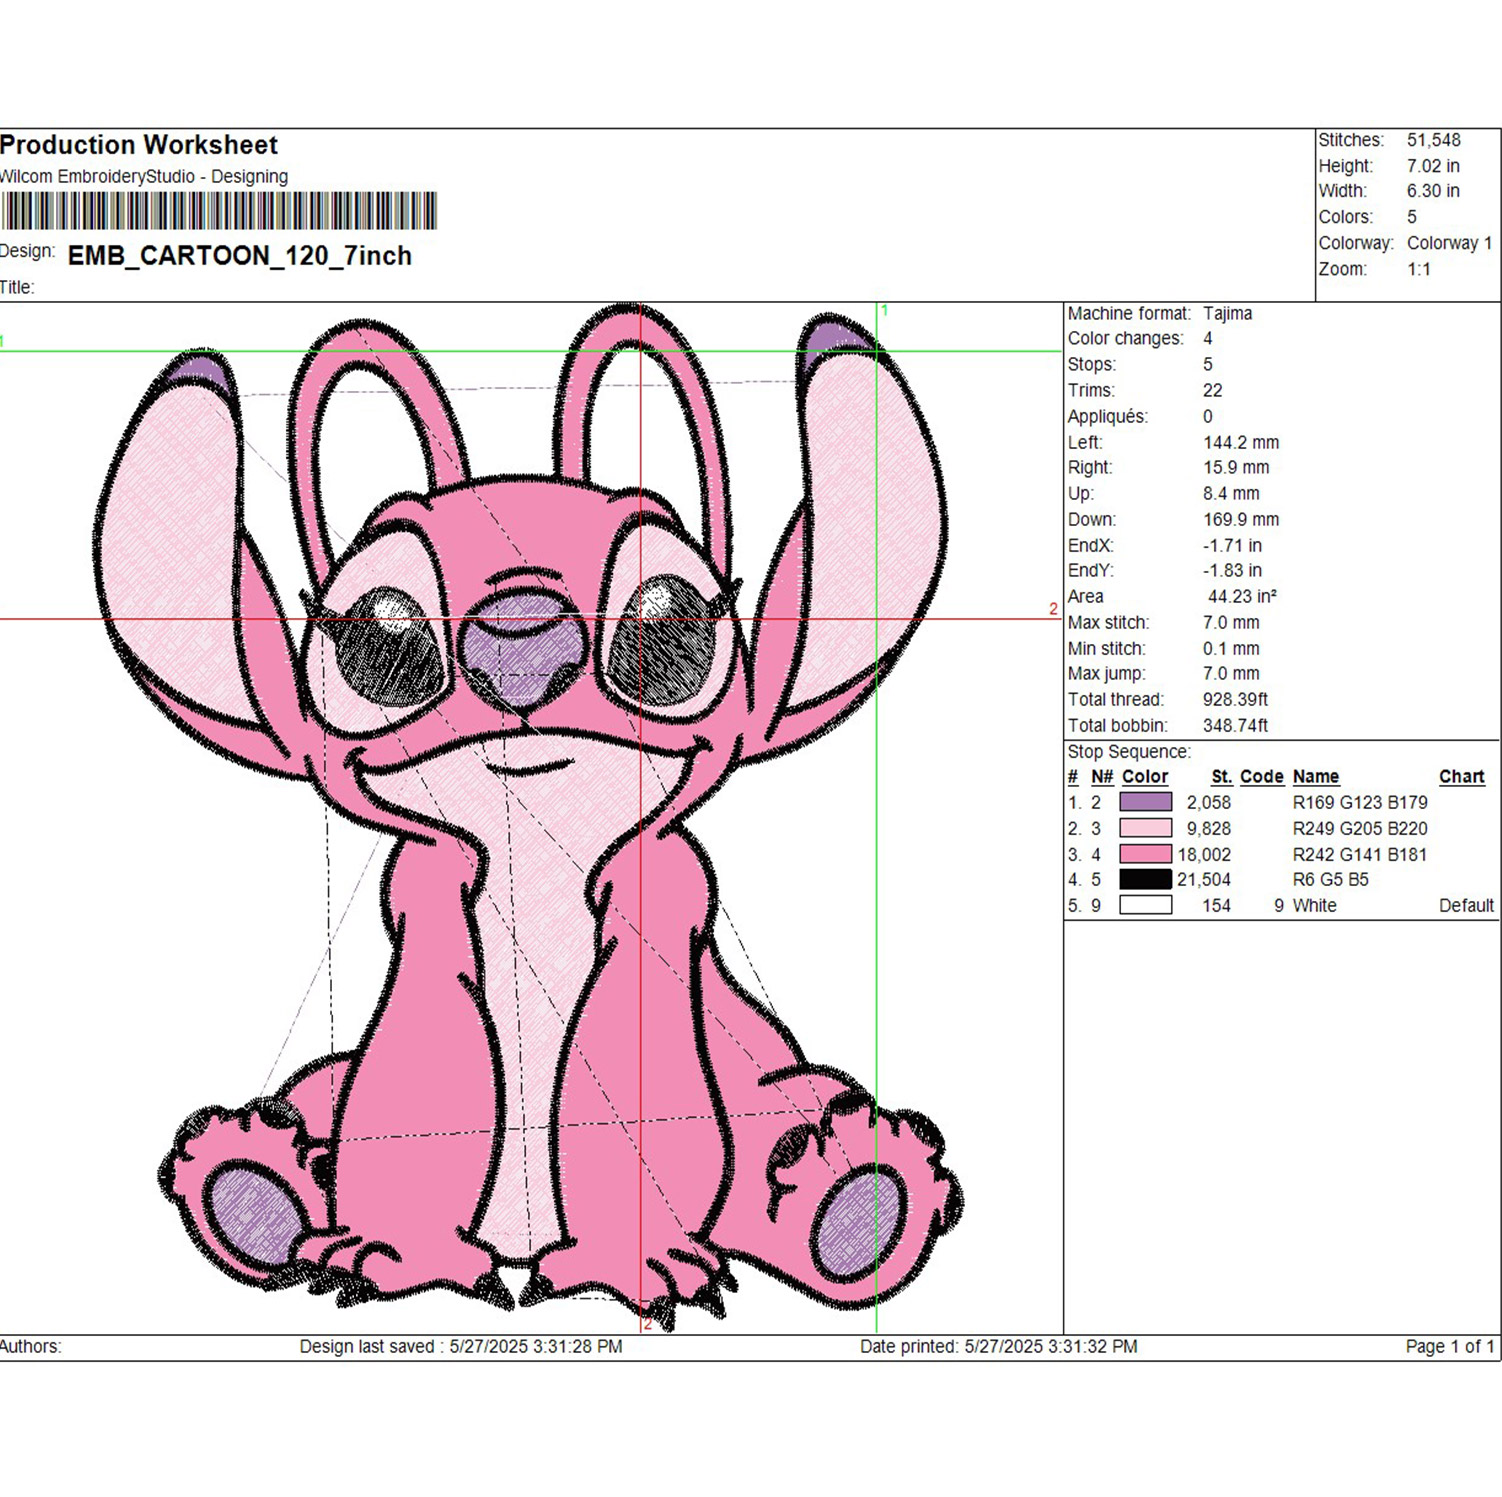
Task: Click the design name EMB_CARTOON_120_7inch
Action: [x=240, y=256]
